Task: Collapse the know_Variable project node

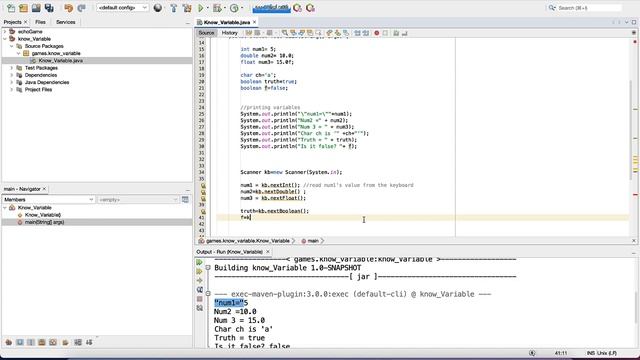Action: click(x=5, y=39)
